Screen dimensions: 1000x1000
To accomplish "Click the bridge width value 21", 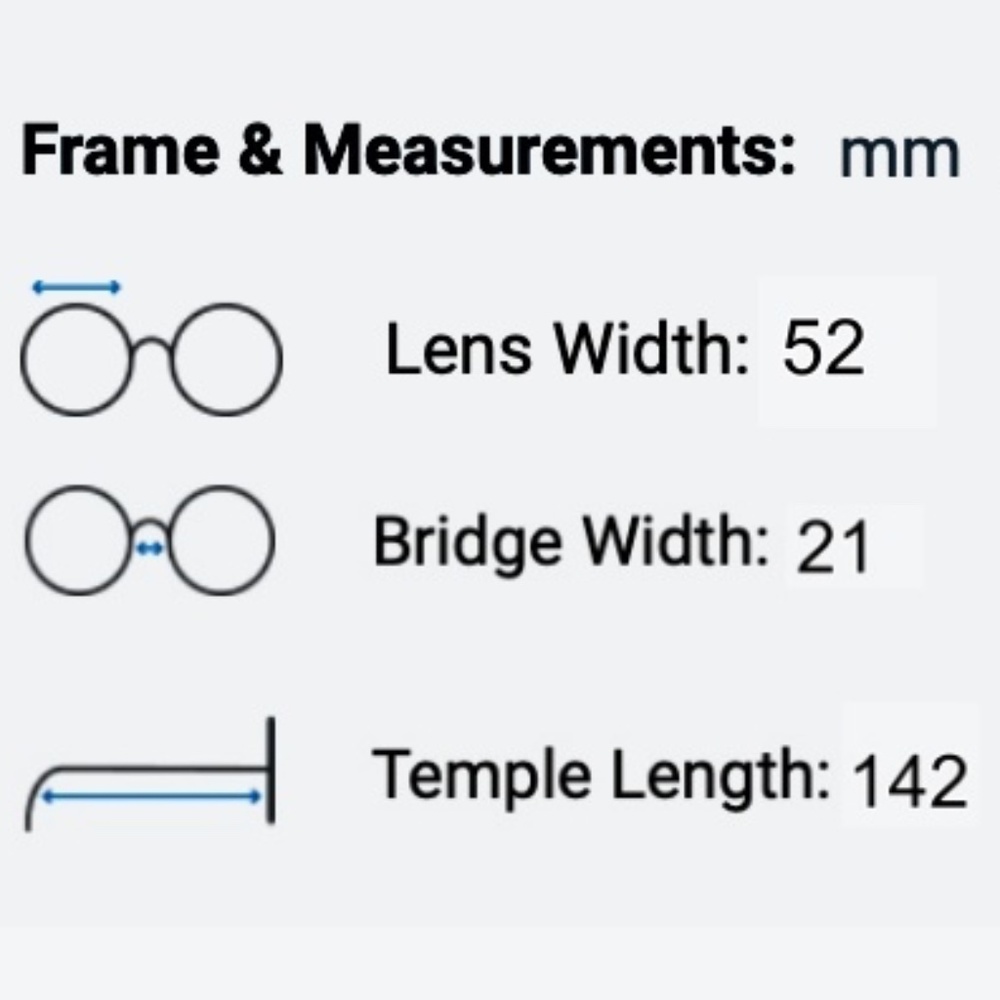I will (x=832, y=547).
